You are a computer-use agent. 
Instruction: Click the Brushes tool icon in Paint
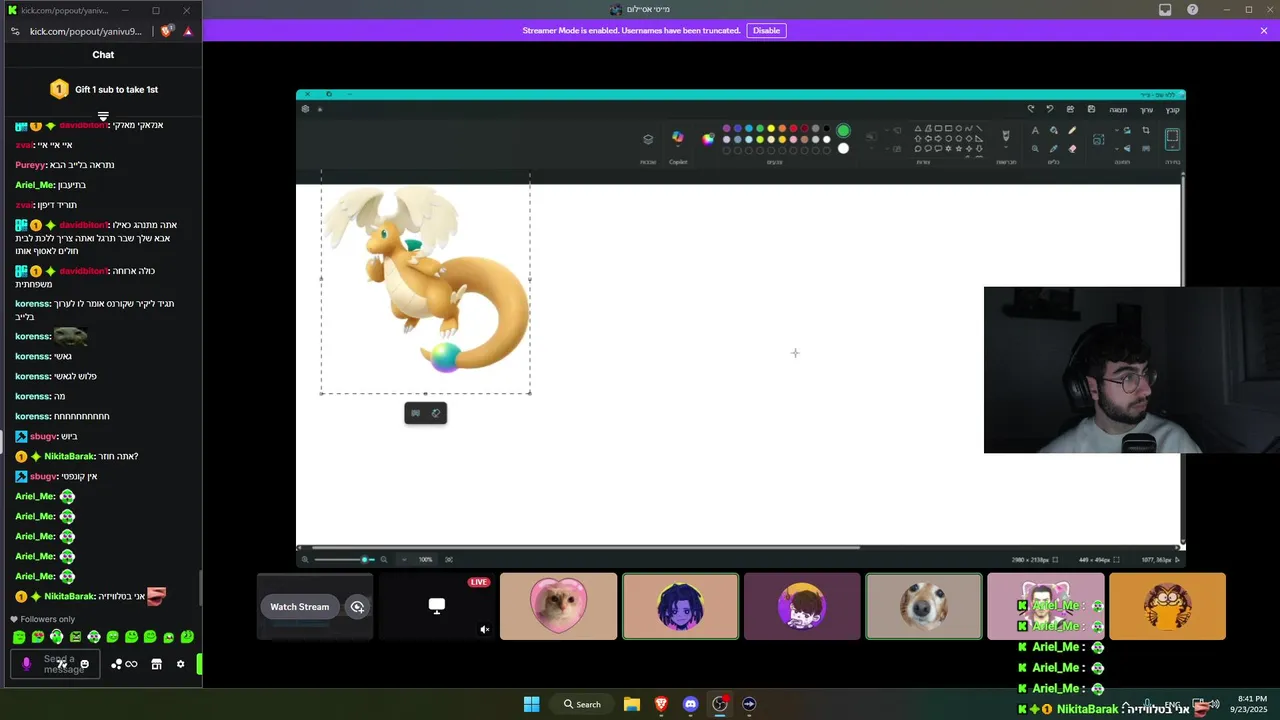(1006, 134)
